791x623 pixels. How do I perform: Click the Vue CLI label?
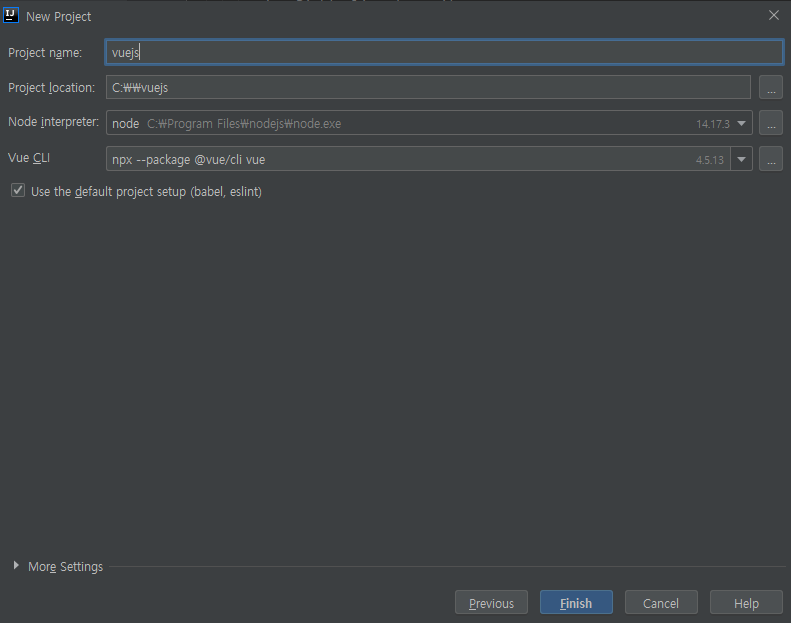click(29, 158)
